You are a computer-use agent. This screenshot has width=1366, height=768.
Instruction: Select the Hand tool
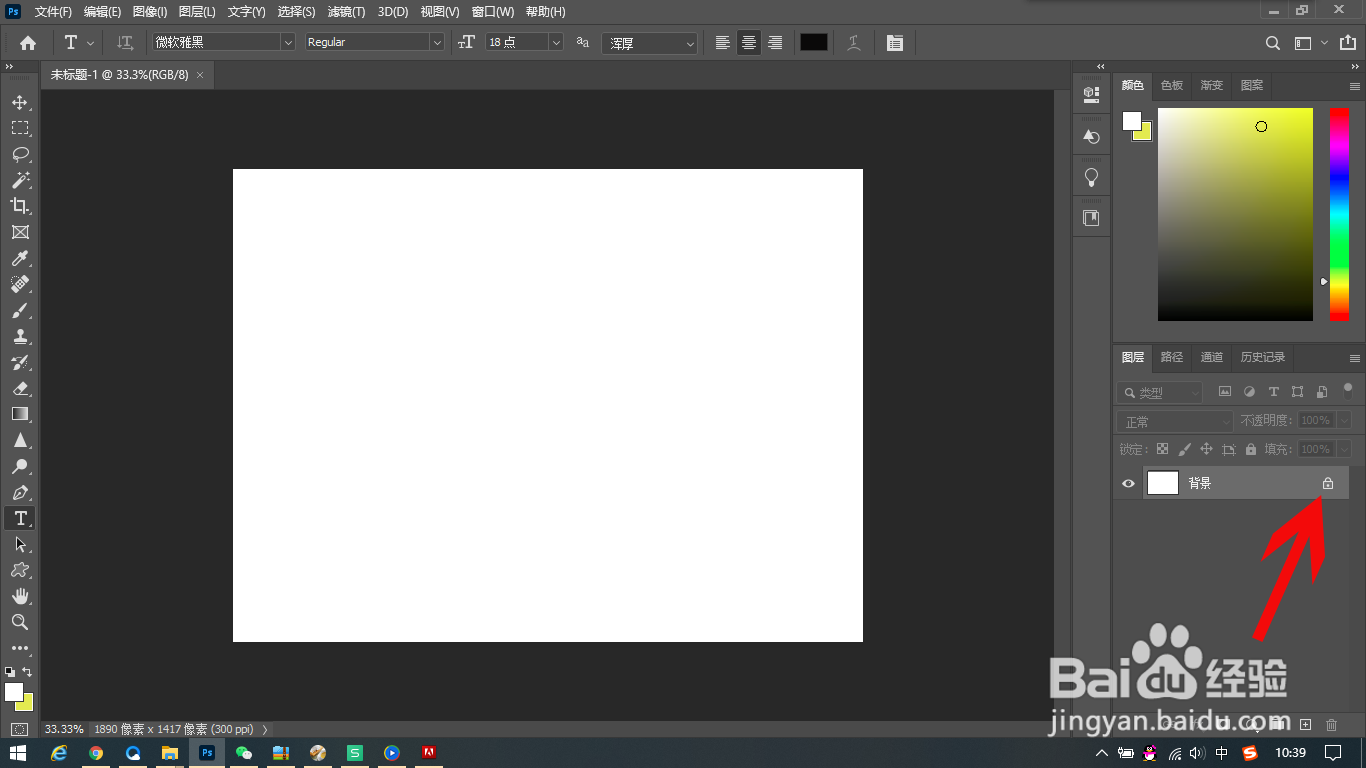tap(20, 596)
